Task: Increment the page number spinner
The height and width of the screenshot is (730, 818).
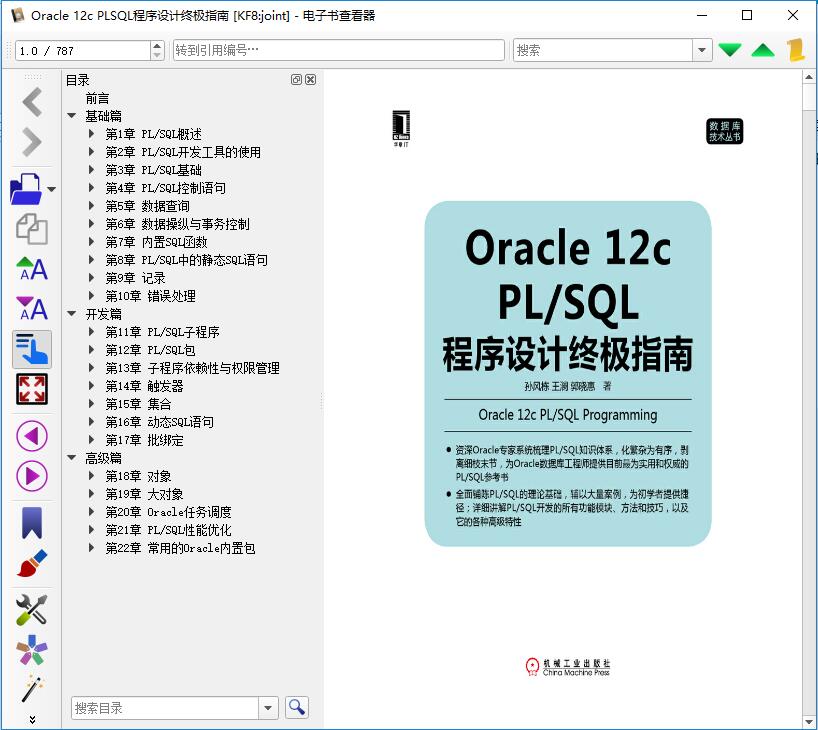Action: point(157,46)
